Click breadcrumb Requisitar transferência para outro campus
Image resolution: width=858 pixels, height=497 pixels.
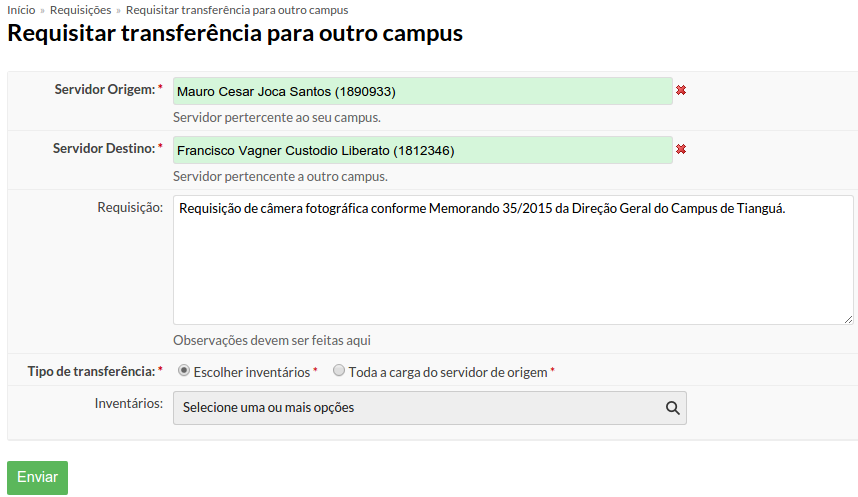pyautogui.click(x=237, y=10)
